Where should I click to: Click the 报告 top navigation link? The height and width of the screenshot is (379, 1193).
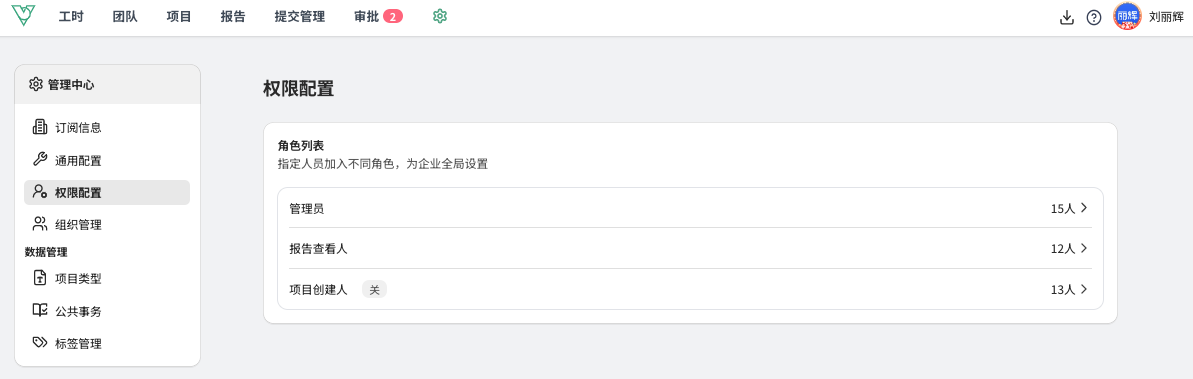(x=233, y=17)
